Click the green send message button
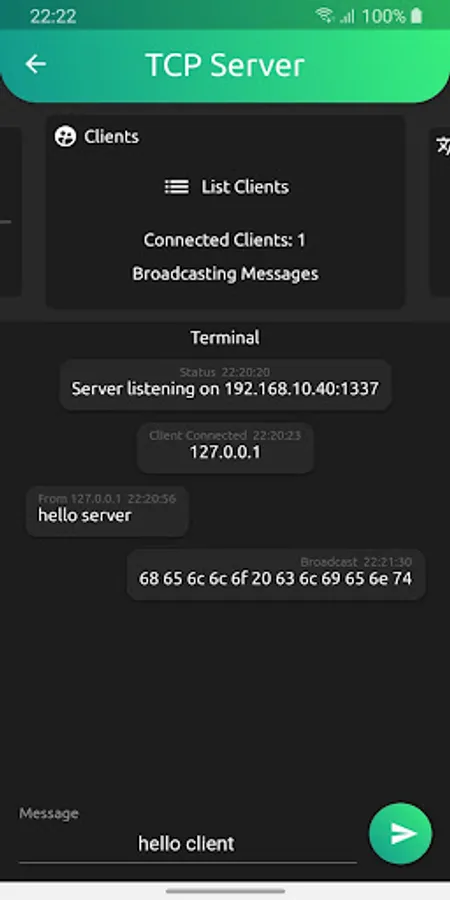The width and height of the screenshot is (450, 900). tap(400, 833)
